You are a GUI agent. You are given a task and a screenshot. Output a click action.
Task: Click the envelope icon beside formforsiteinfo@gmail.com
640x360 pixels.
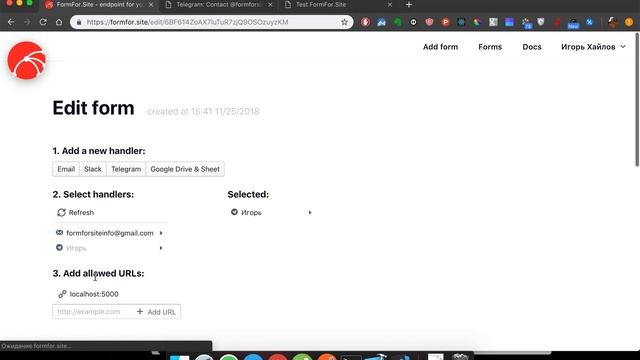[x=59, y=233]
